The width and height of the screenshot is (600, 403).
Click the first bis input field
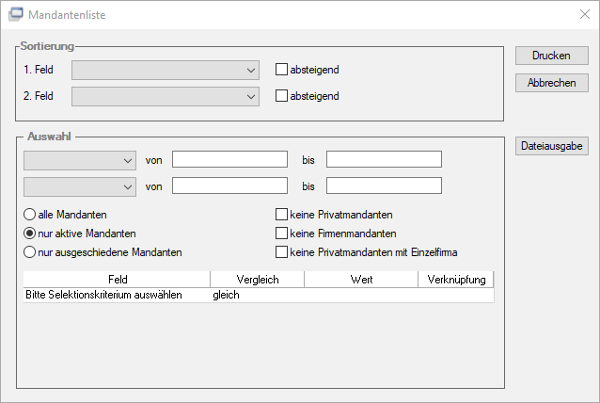coord(384,160)
